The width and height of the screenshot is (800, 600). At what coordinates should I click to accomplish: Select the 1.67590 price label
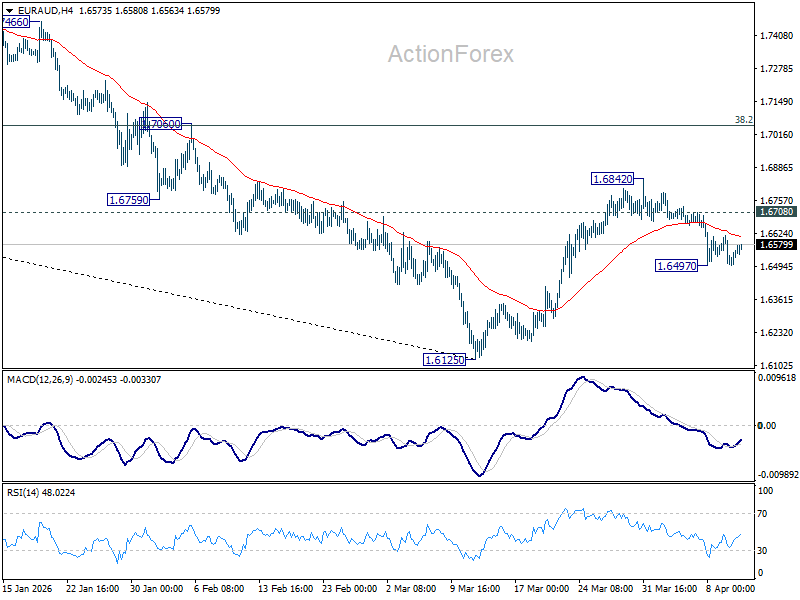tap(129, 199)
